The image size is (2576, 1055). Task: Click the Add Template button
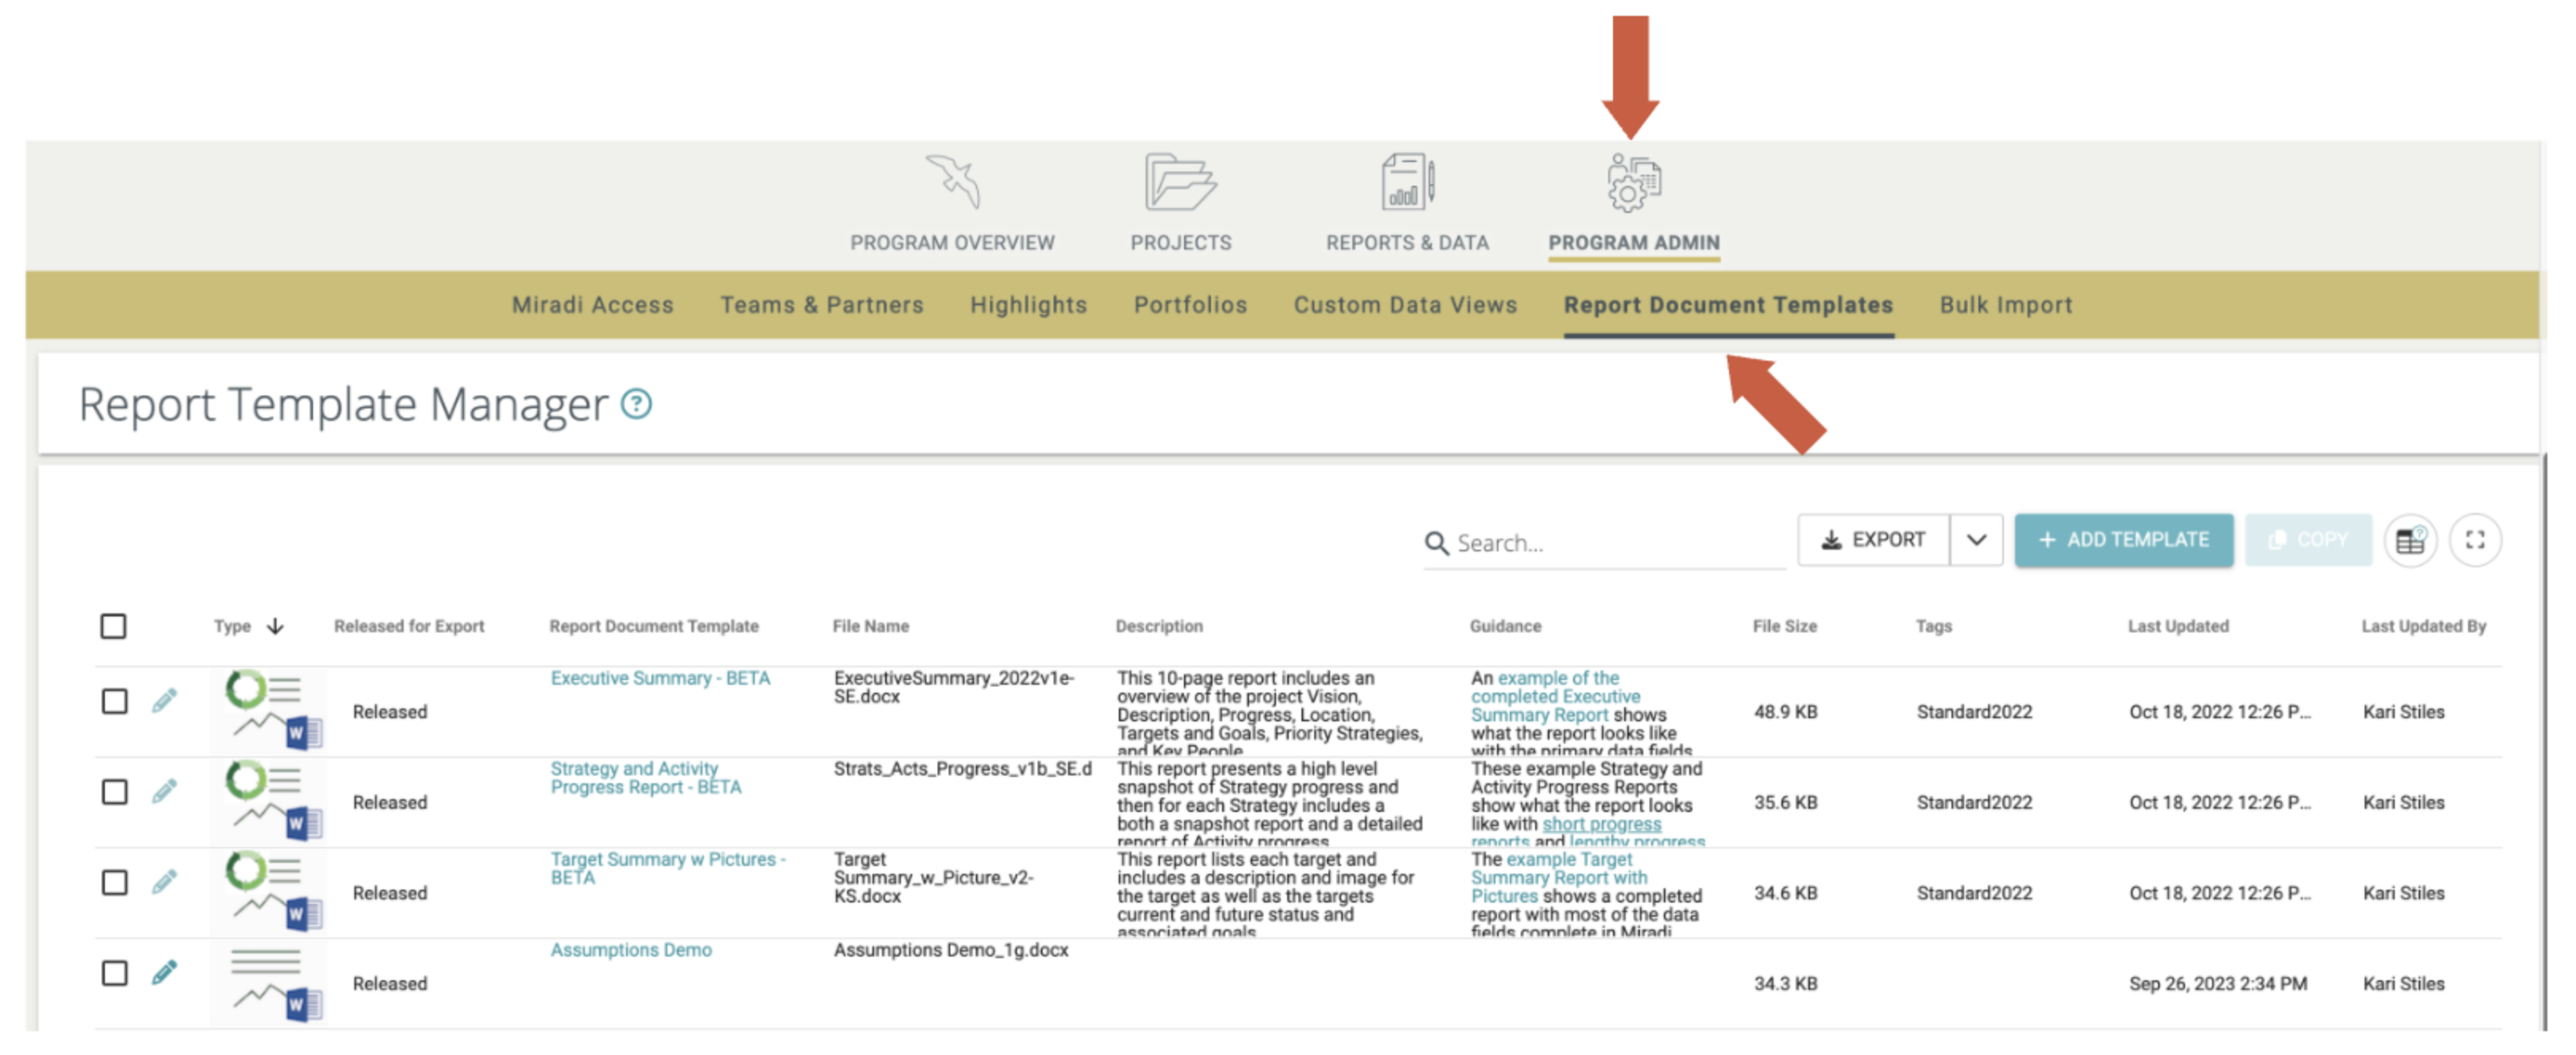(2124, 540)
